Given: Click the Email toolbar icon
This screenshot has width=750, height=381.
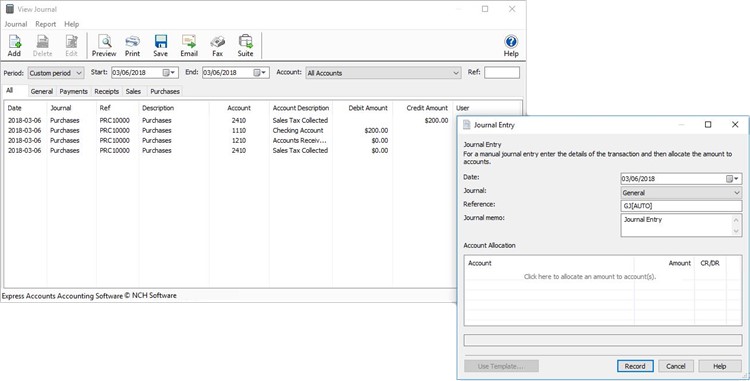Looking at the screenshot, I should pyautogui.click(x=189, y=46).
